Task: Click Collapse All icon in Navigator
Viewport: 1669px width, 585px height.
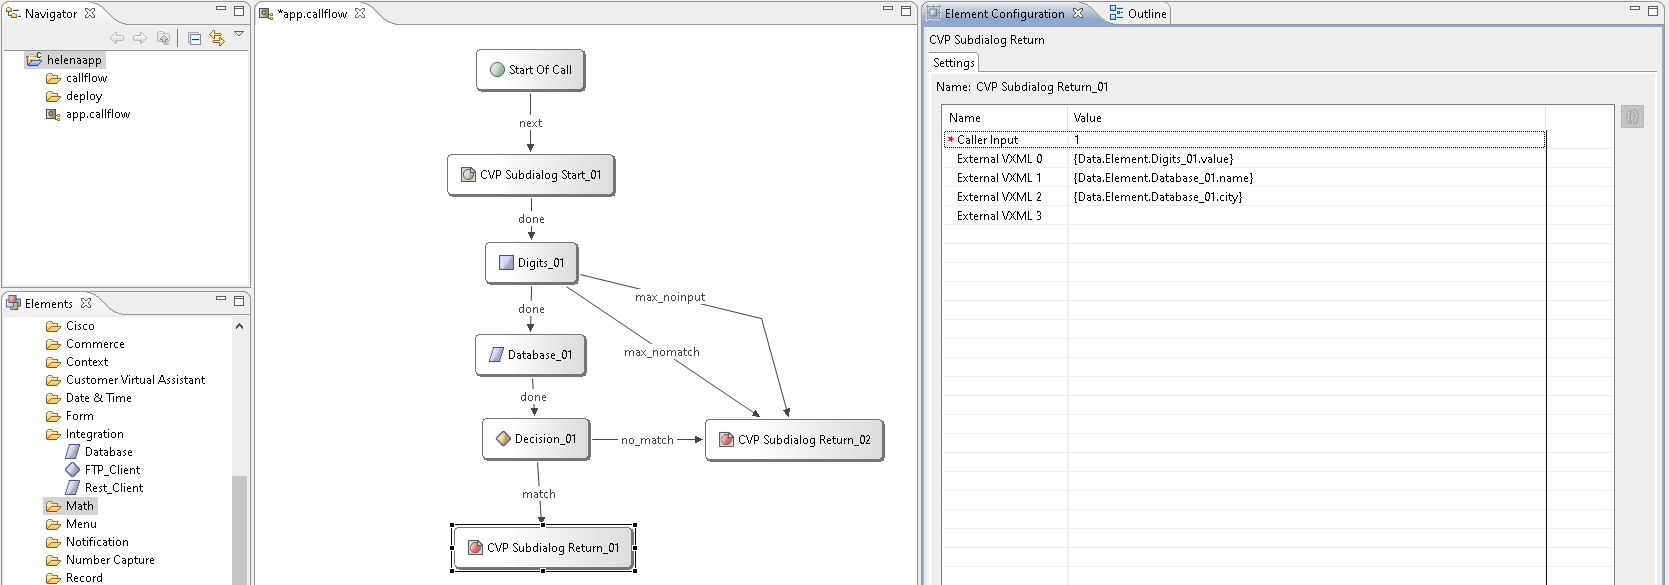Action: [194, 38]
